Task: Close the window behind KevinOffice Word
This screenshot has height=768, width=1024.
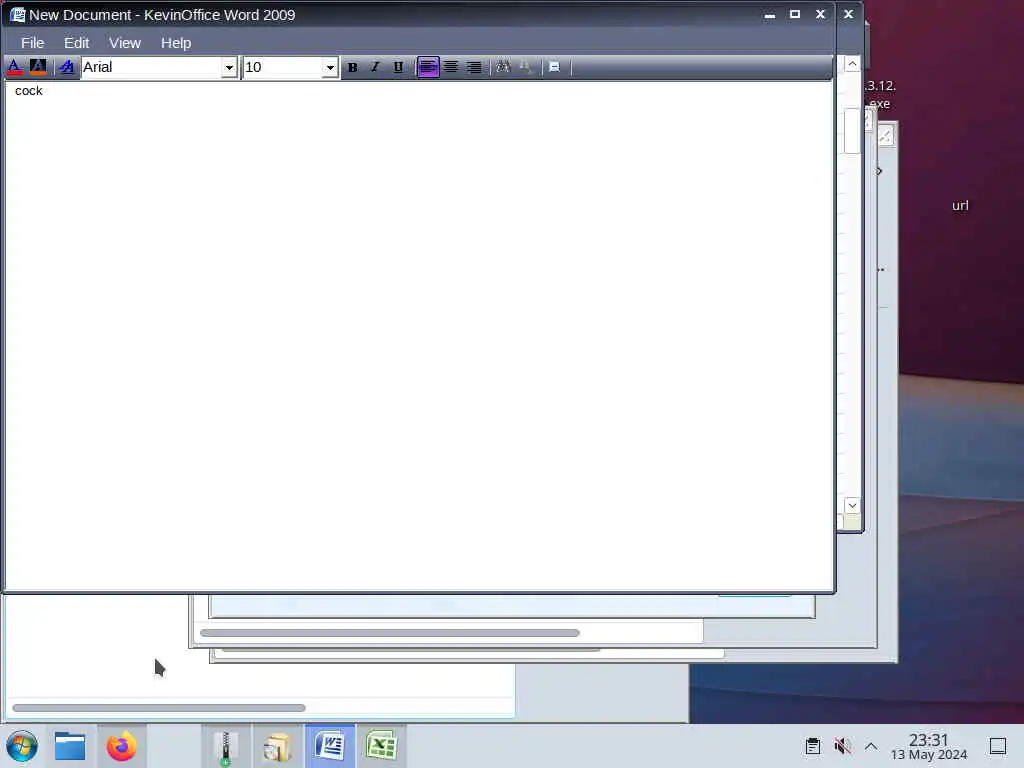Action: (x=848, y=14)
